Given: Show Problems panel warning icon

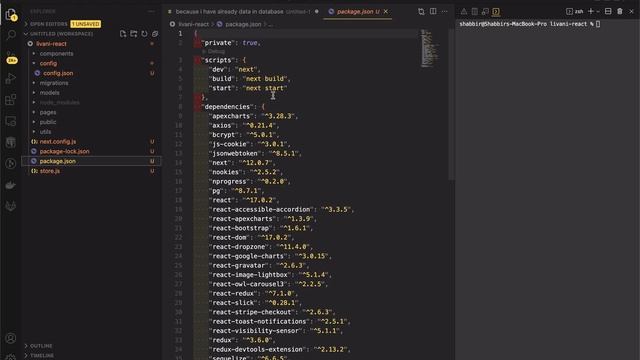Looking at the screenshot, I should (464, 11).
